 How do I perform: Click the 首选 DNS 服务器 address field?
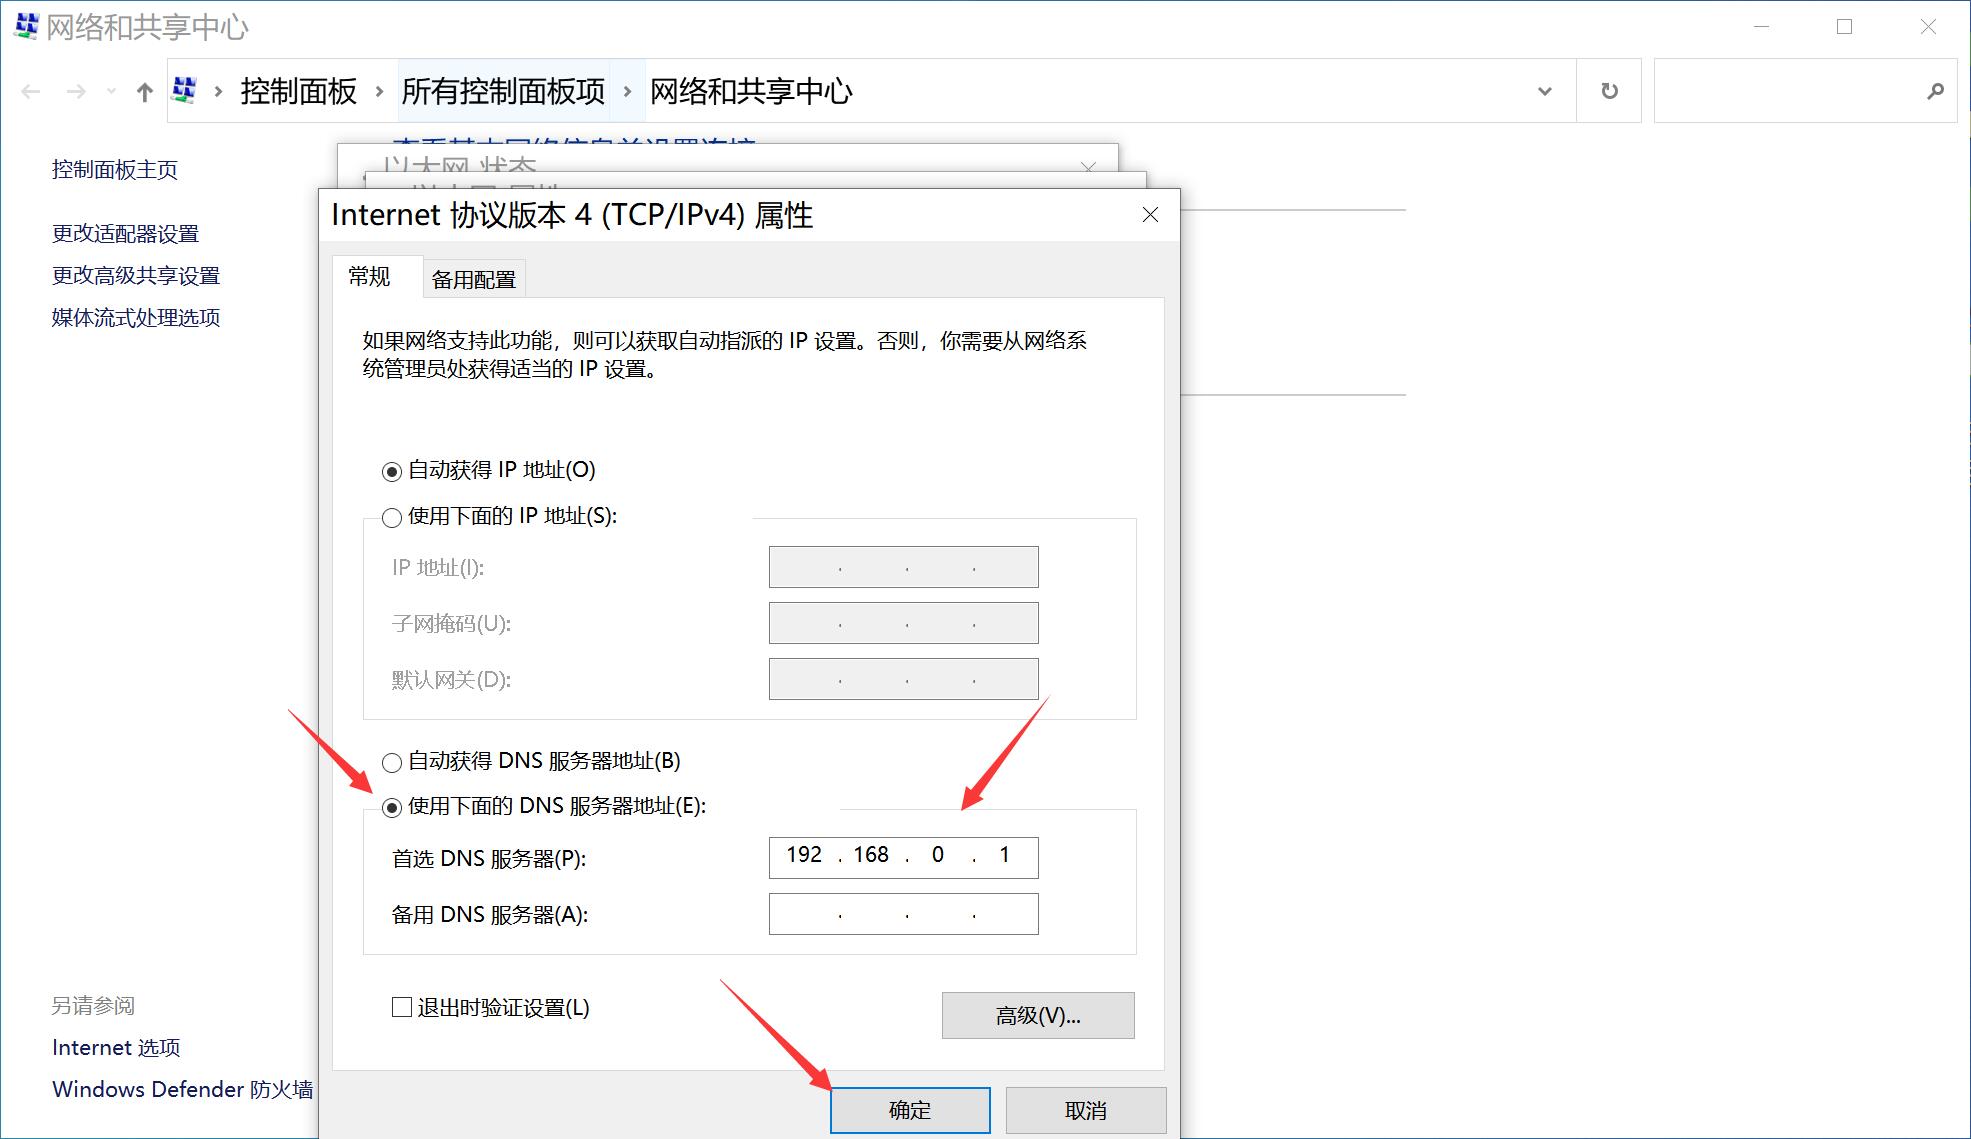[x=903, y=857]
